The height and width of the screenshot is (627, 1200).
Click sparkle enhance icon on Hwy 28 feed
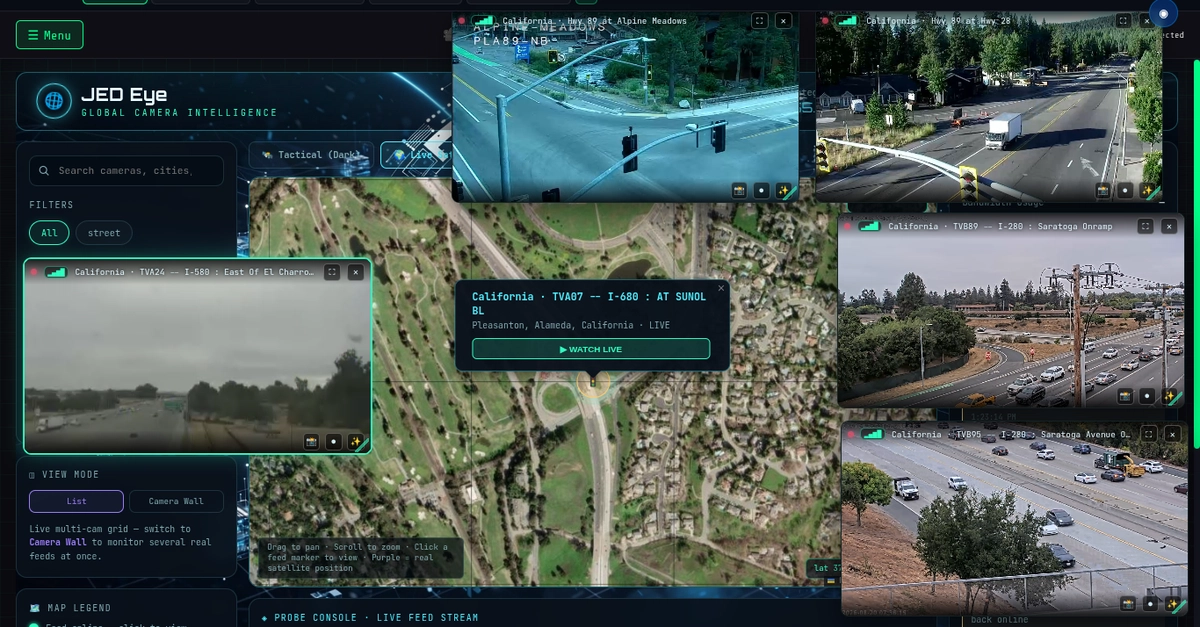[x=1147, y=190]
